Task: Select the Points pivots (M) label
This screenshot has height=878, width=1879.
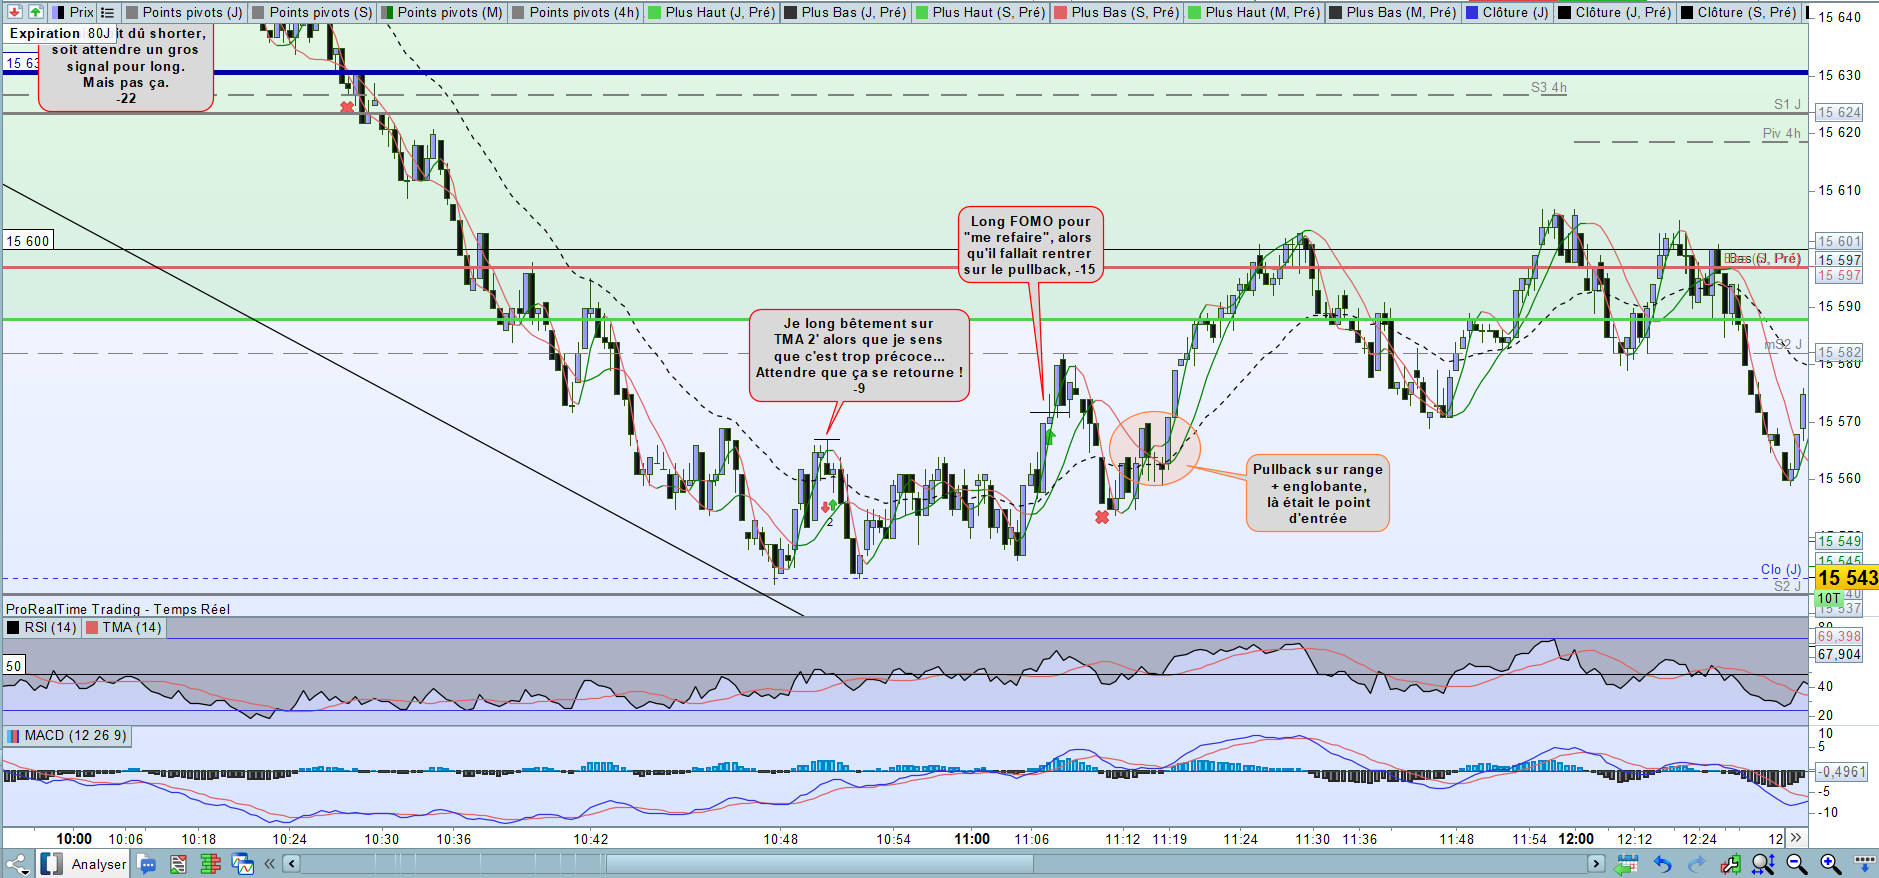Action: pyautogui.click(x=450, y=12)
